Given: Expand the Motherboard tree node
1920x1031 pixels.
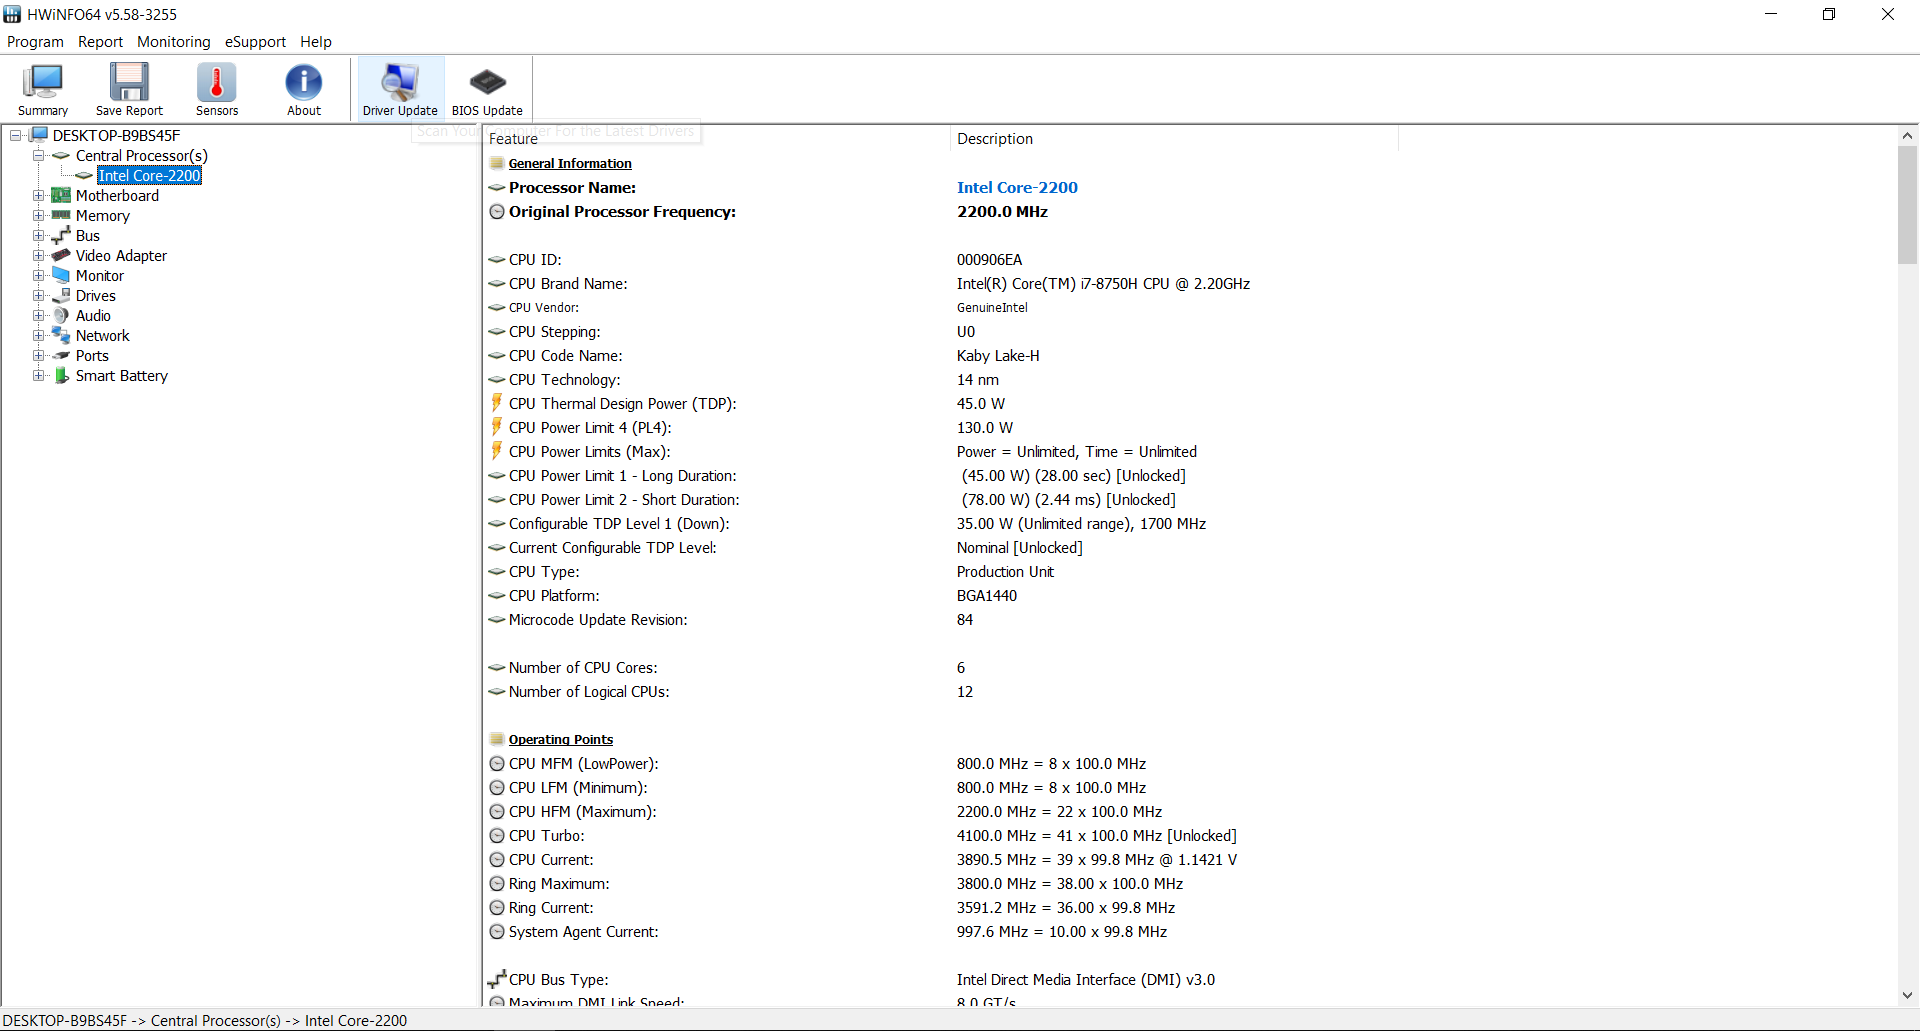Looking at the screenshot, I should [38, 195].
